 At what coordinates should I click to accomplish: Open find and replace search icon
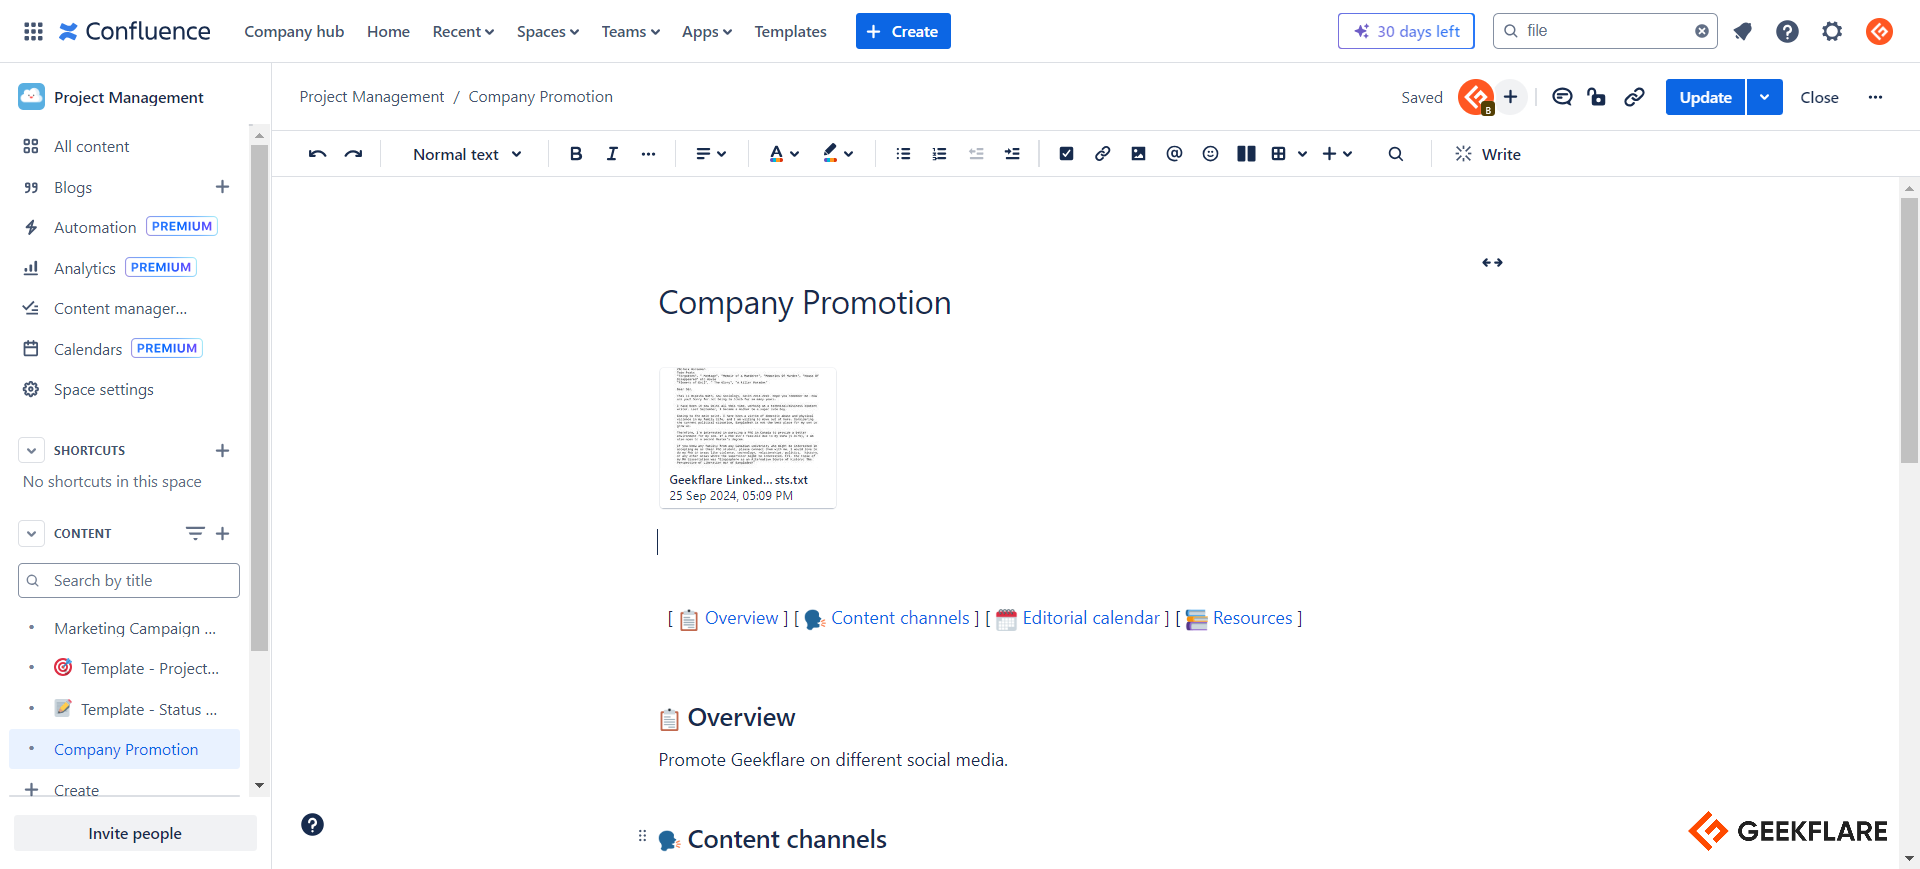click(x=1396, y=154)
